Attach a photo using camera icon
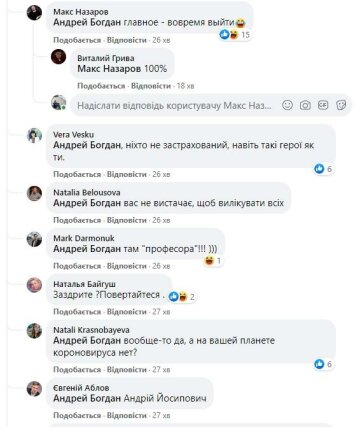The height and width of the screenshot is (427, 360). [305, 105]
